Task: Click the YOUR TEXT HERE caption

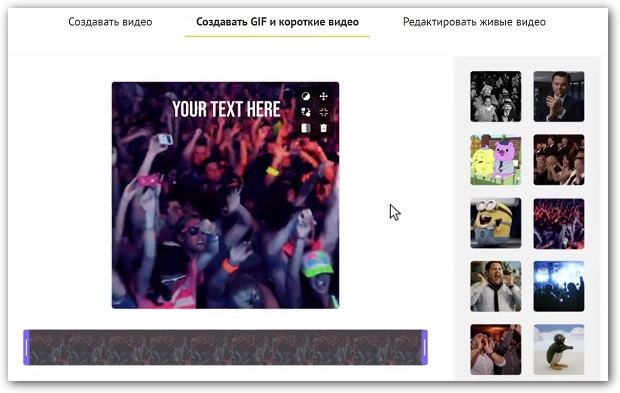Action: coord(226,109)
